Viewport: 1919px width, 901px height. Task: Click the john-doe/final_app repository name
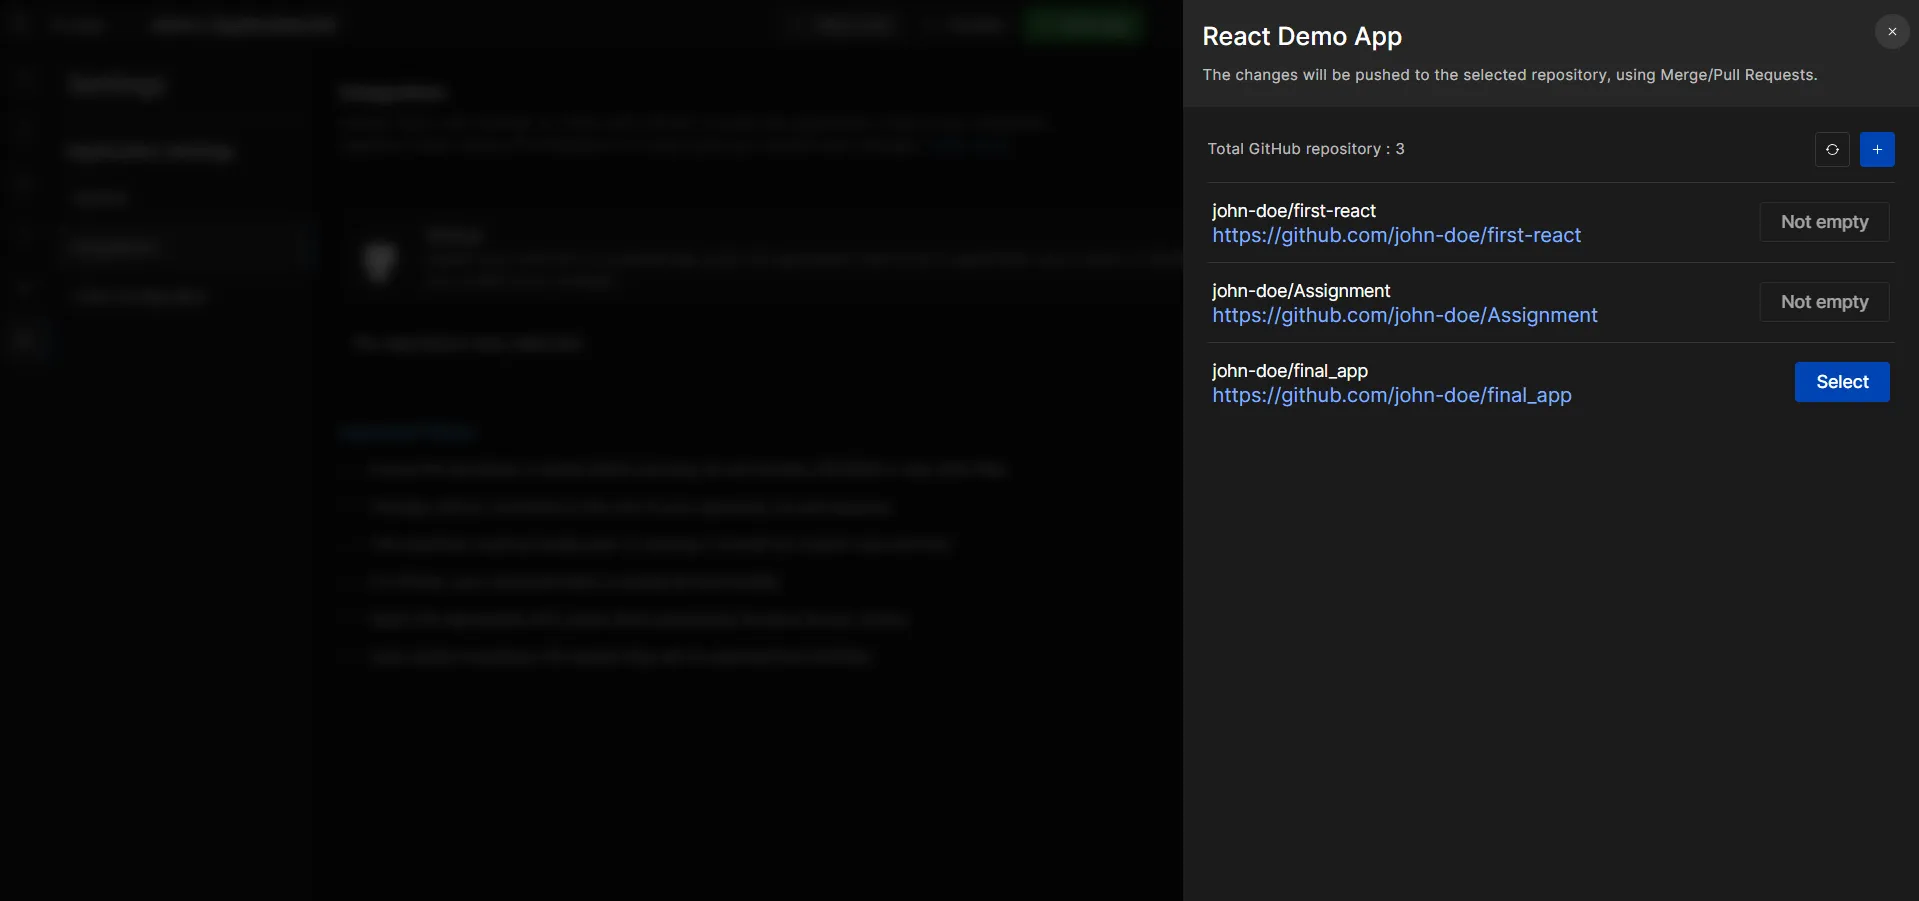1290,371
